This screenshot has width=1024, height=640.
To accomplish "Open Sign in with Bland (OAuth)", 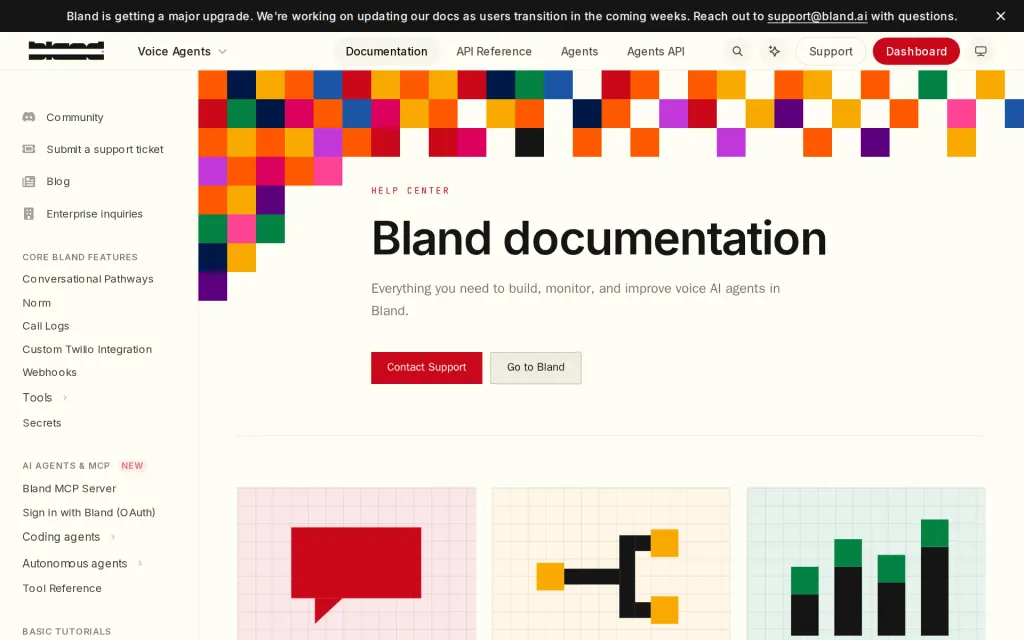I will 89,513.
